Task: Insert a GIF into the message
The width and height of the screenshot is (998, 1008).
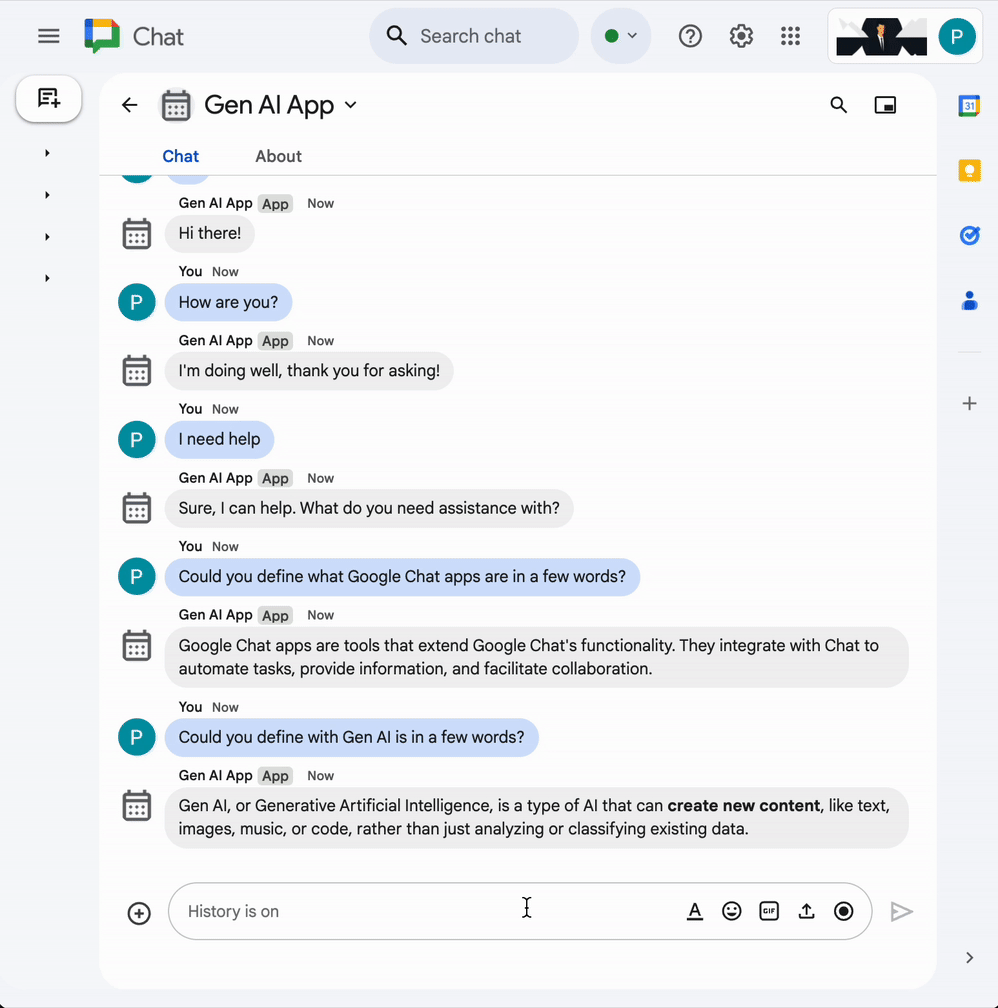Action: tap(769, 911)
